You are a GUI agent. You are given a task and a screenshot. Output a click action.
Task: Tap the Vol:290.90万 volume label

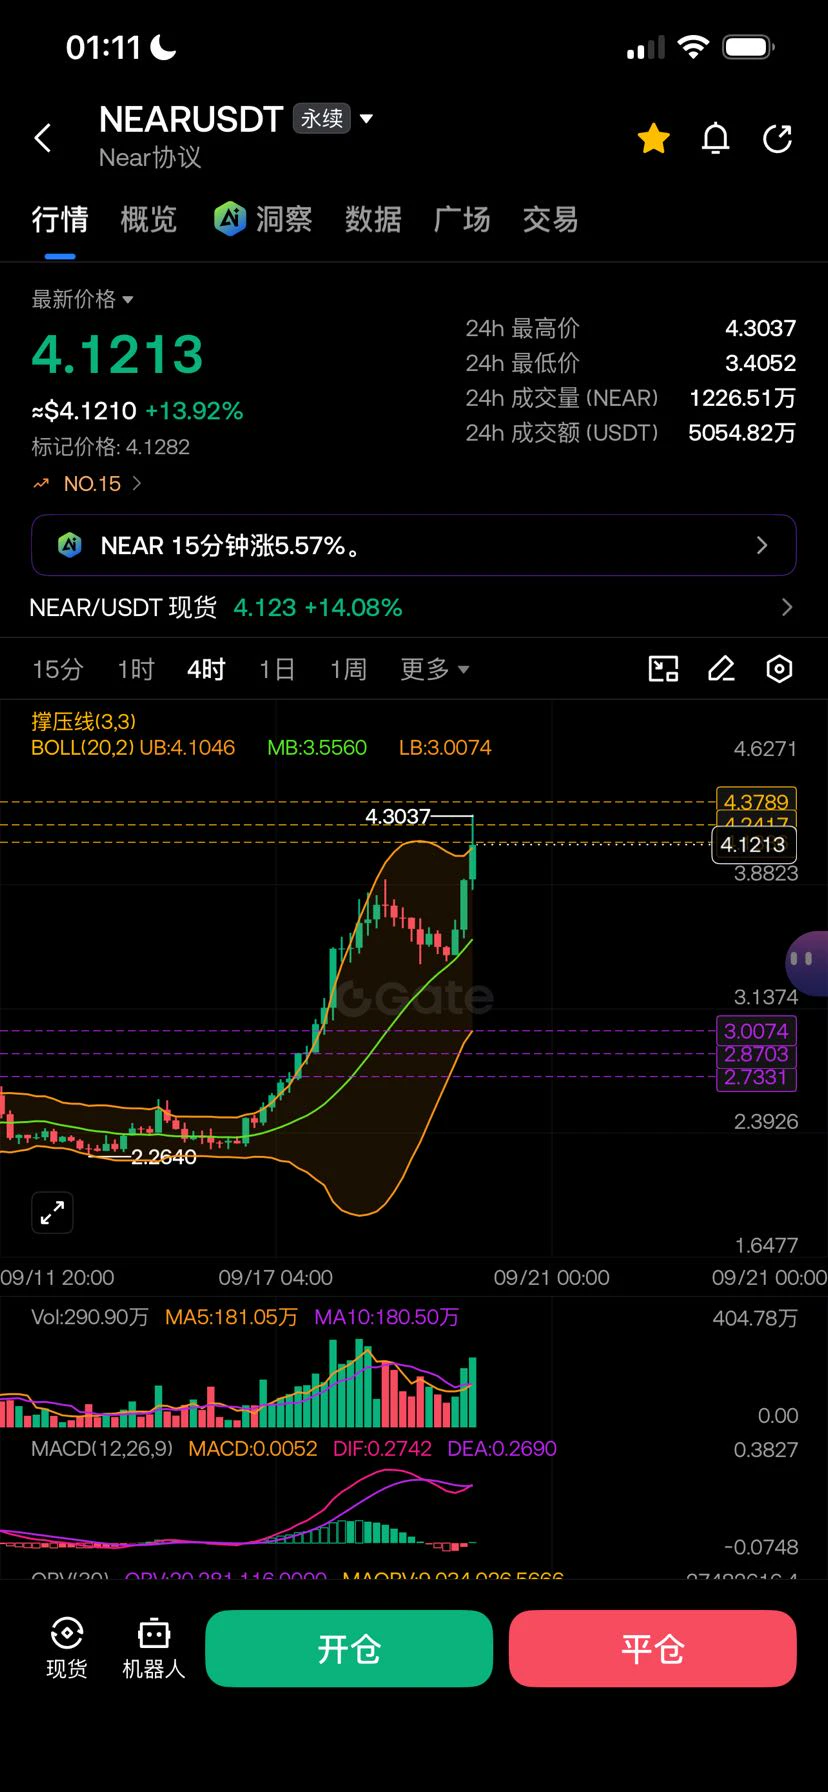pos(90,1317)
